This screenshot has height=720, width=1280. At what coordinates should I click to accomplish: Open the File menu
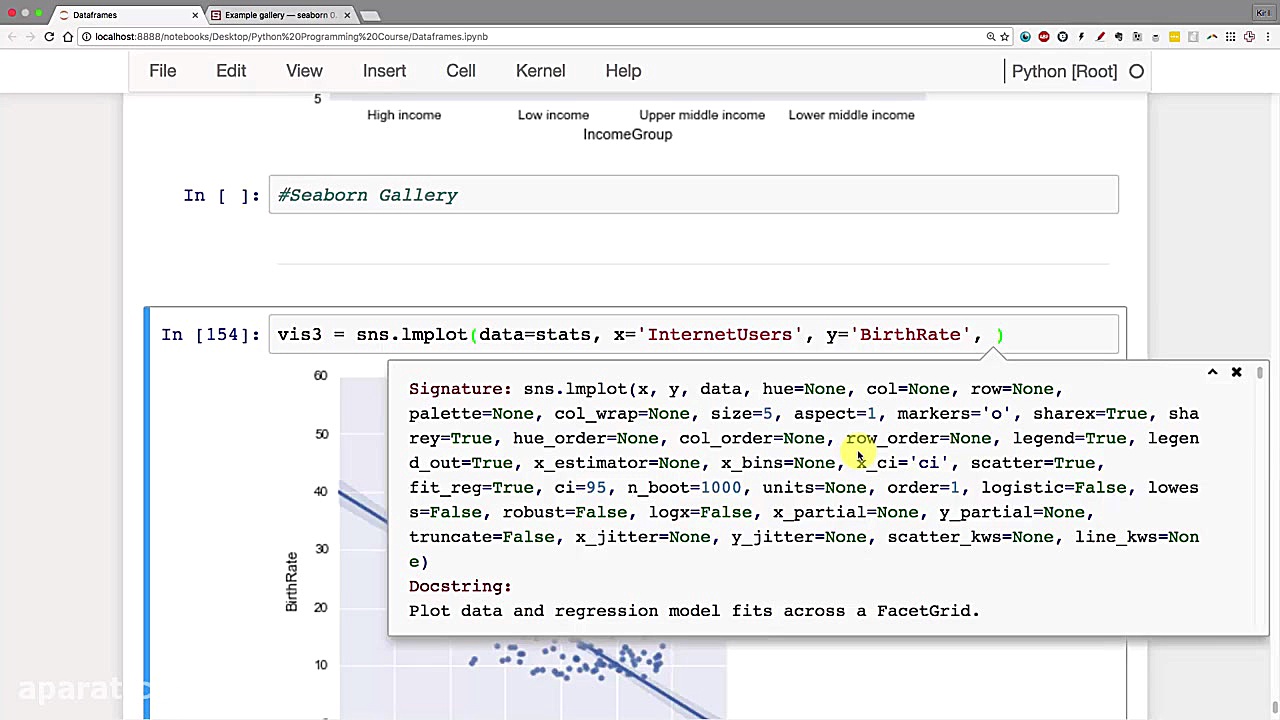coord(162,71)
